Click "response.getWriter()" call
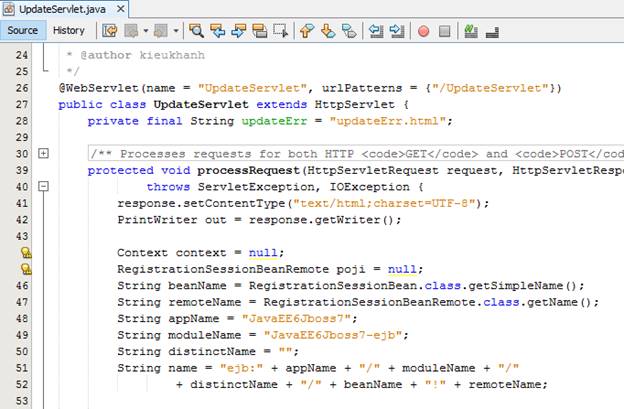The image size is (624, 409). click(322, 220)
